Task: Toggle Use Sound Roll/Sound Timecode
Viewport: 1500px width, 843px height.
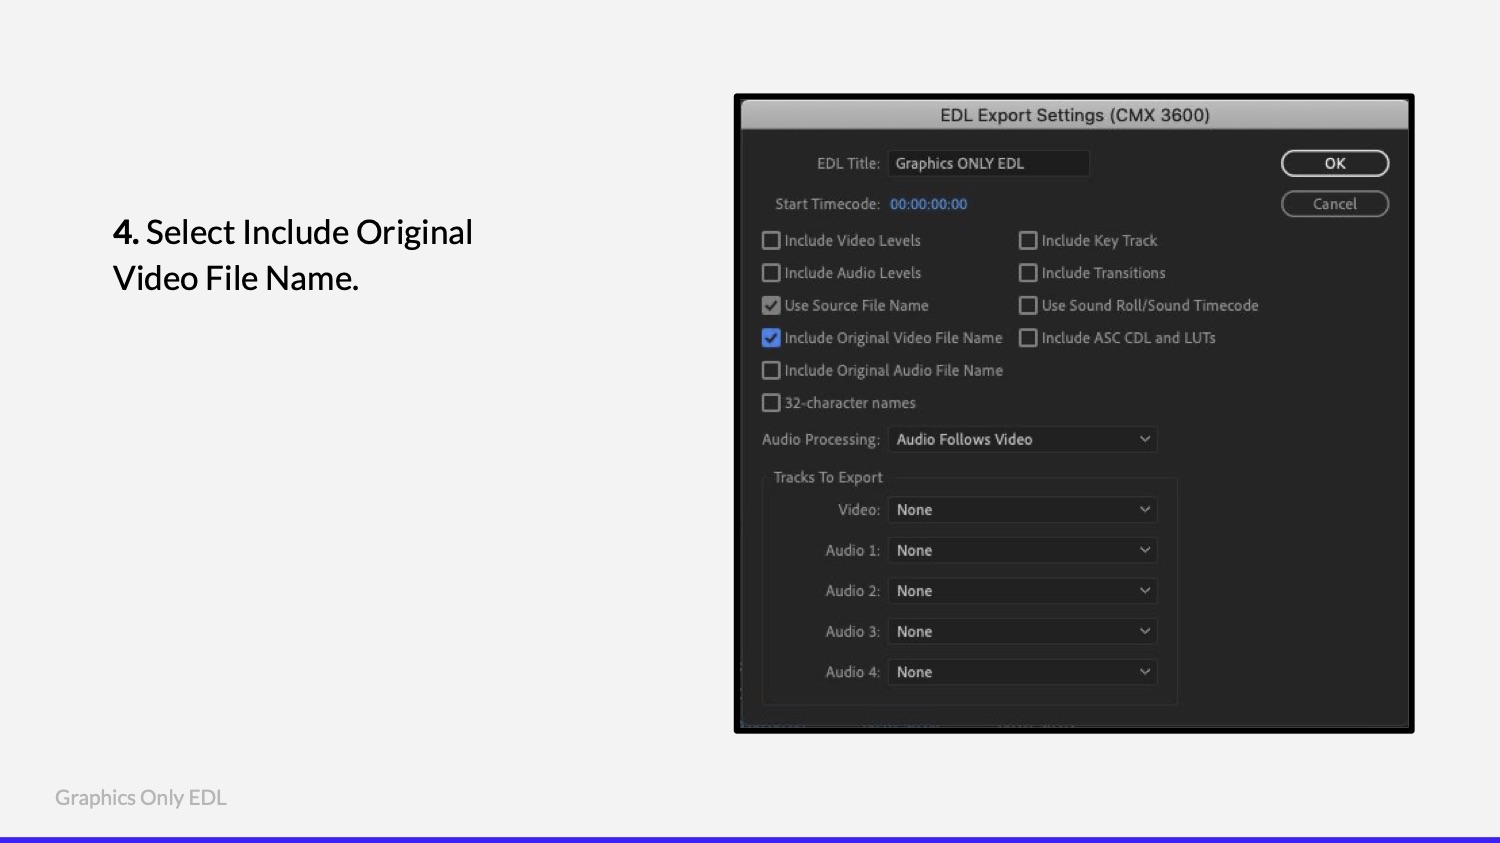Action: [x=1028, y=305]
